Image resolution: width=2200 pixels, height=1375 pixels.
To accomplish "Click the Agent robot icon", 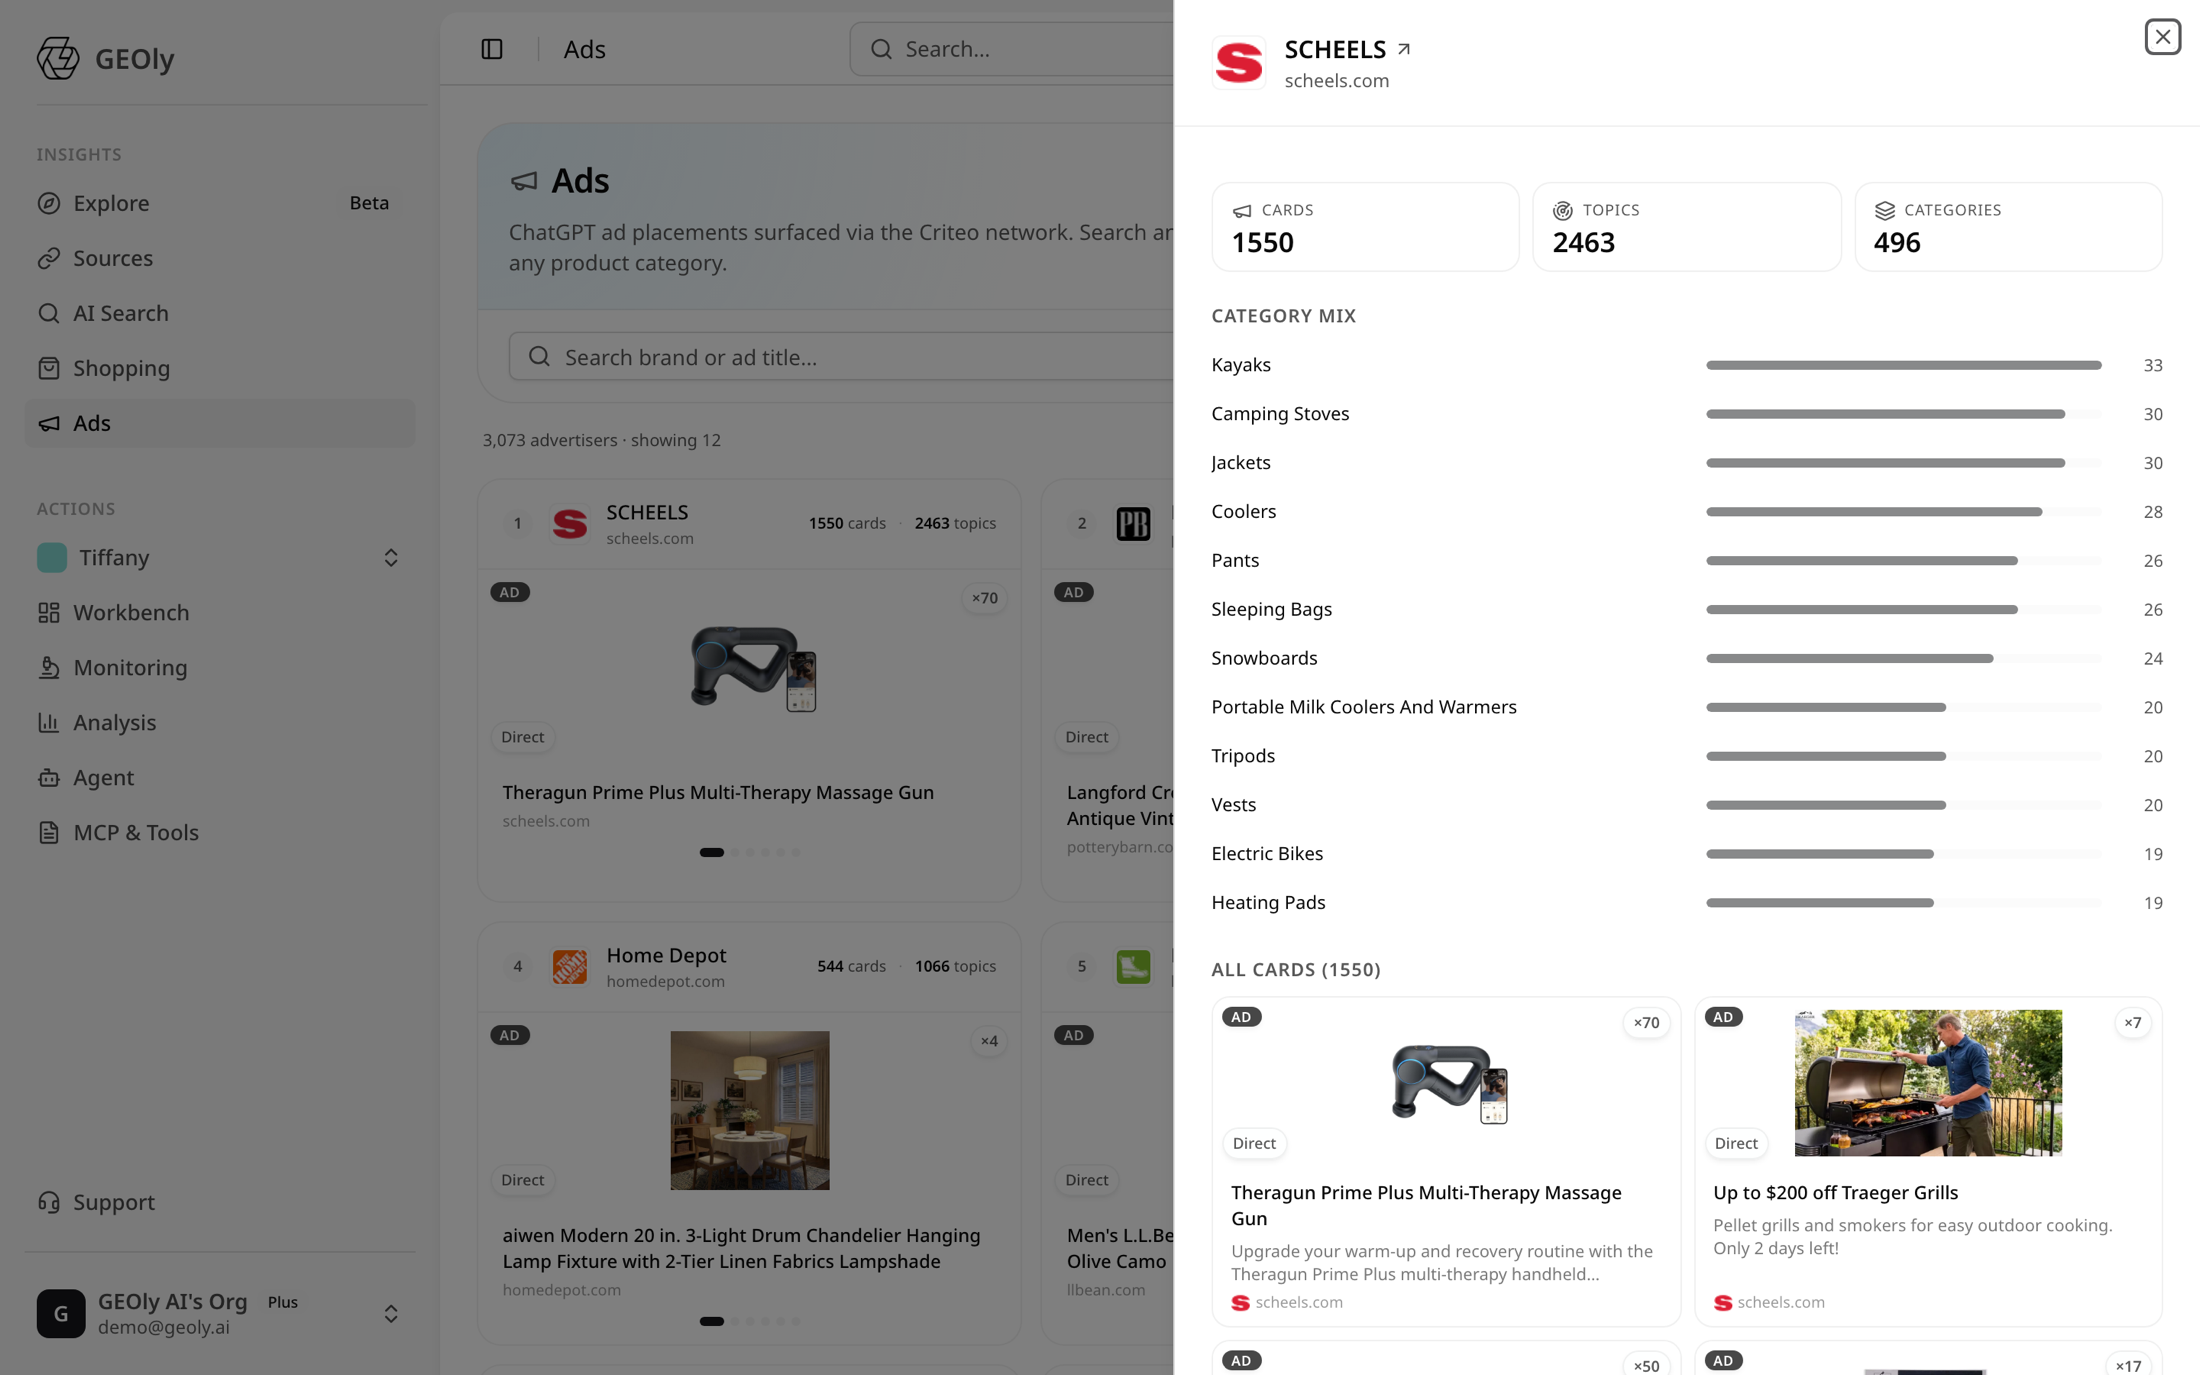I will coord(49,777).
